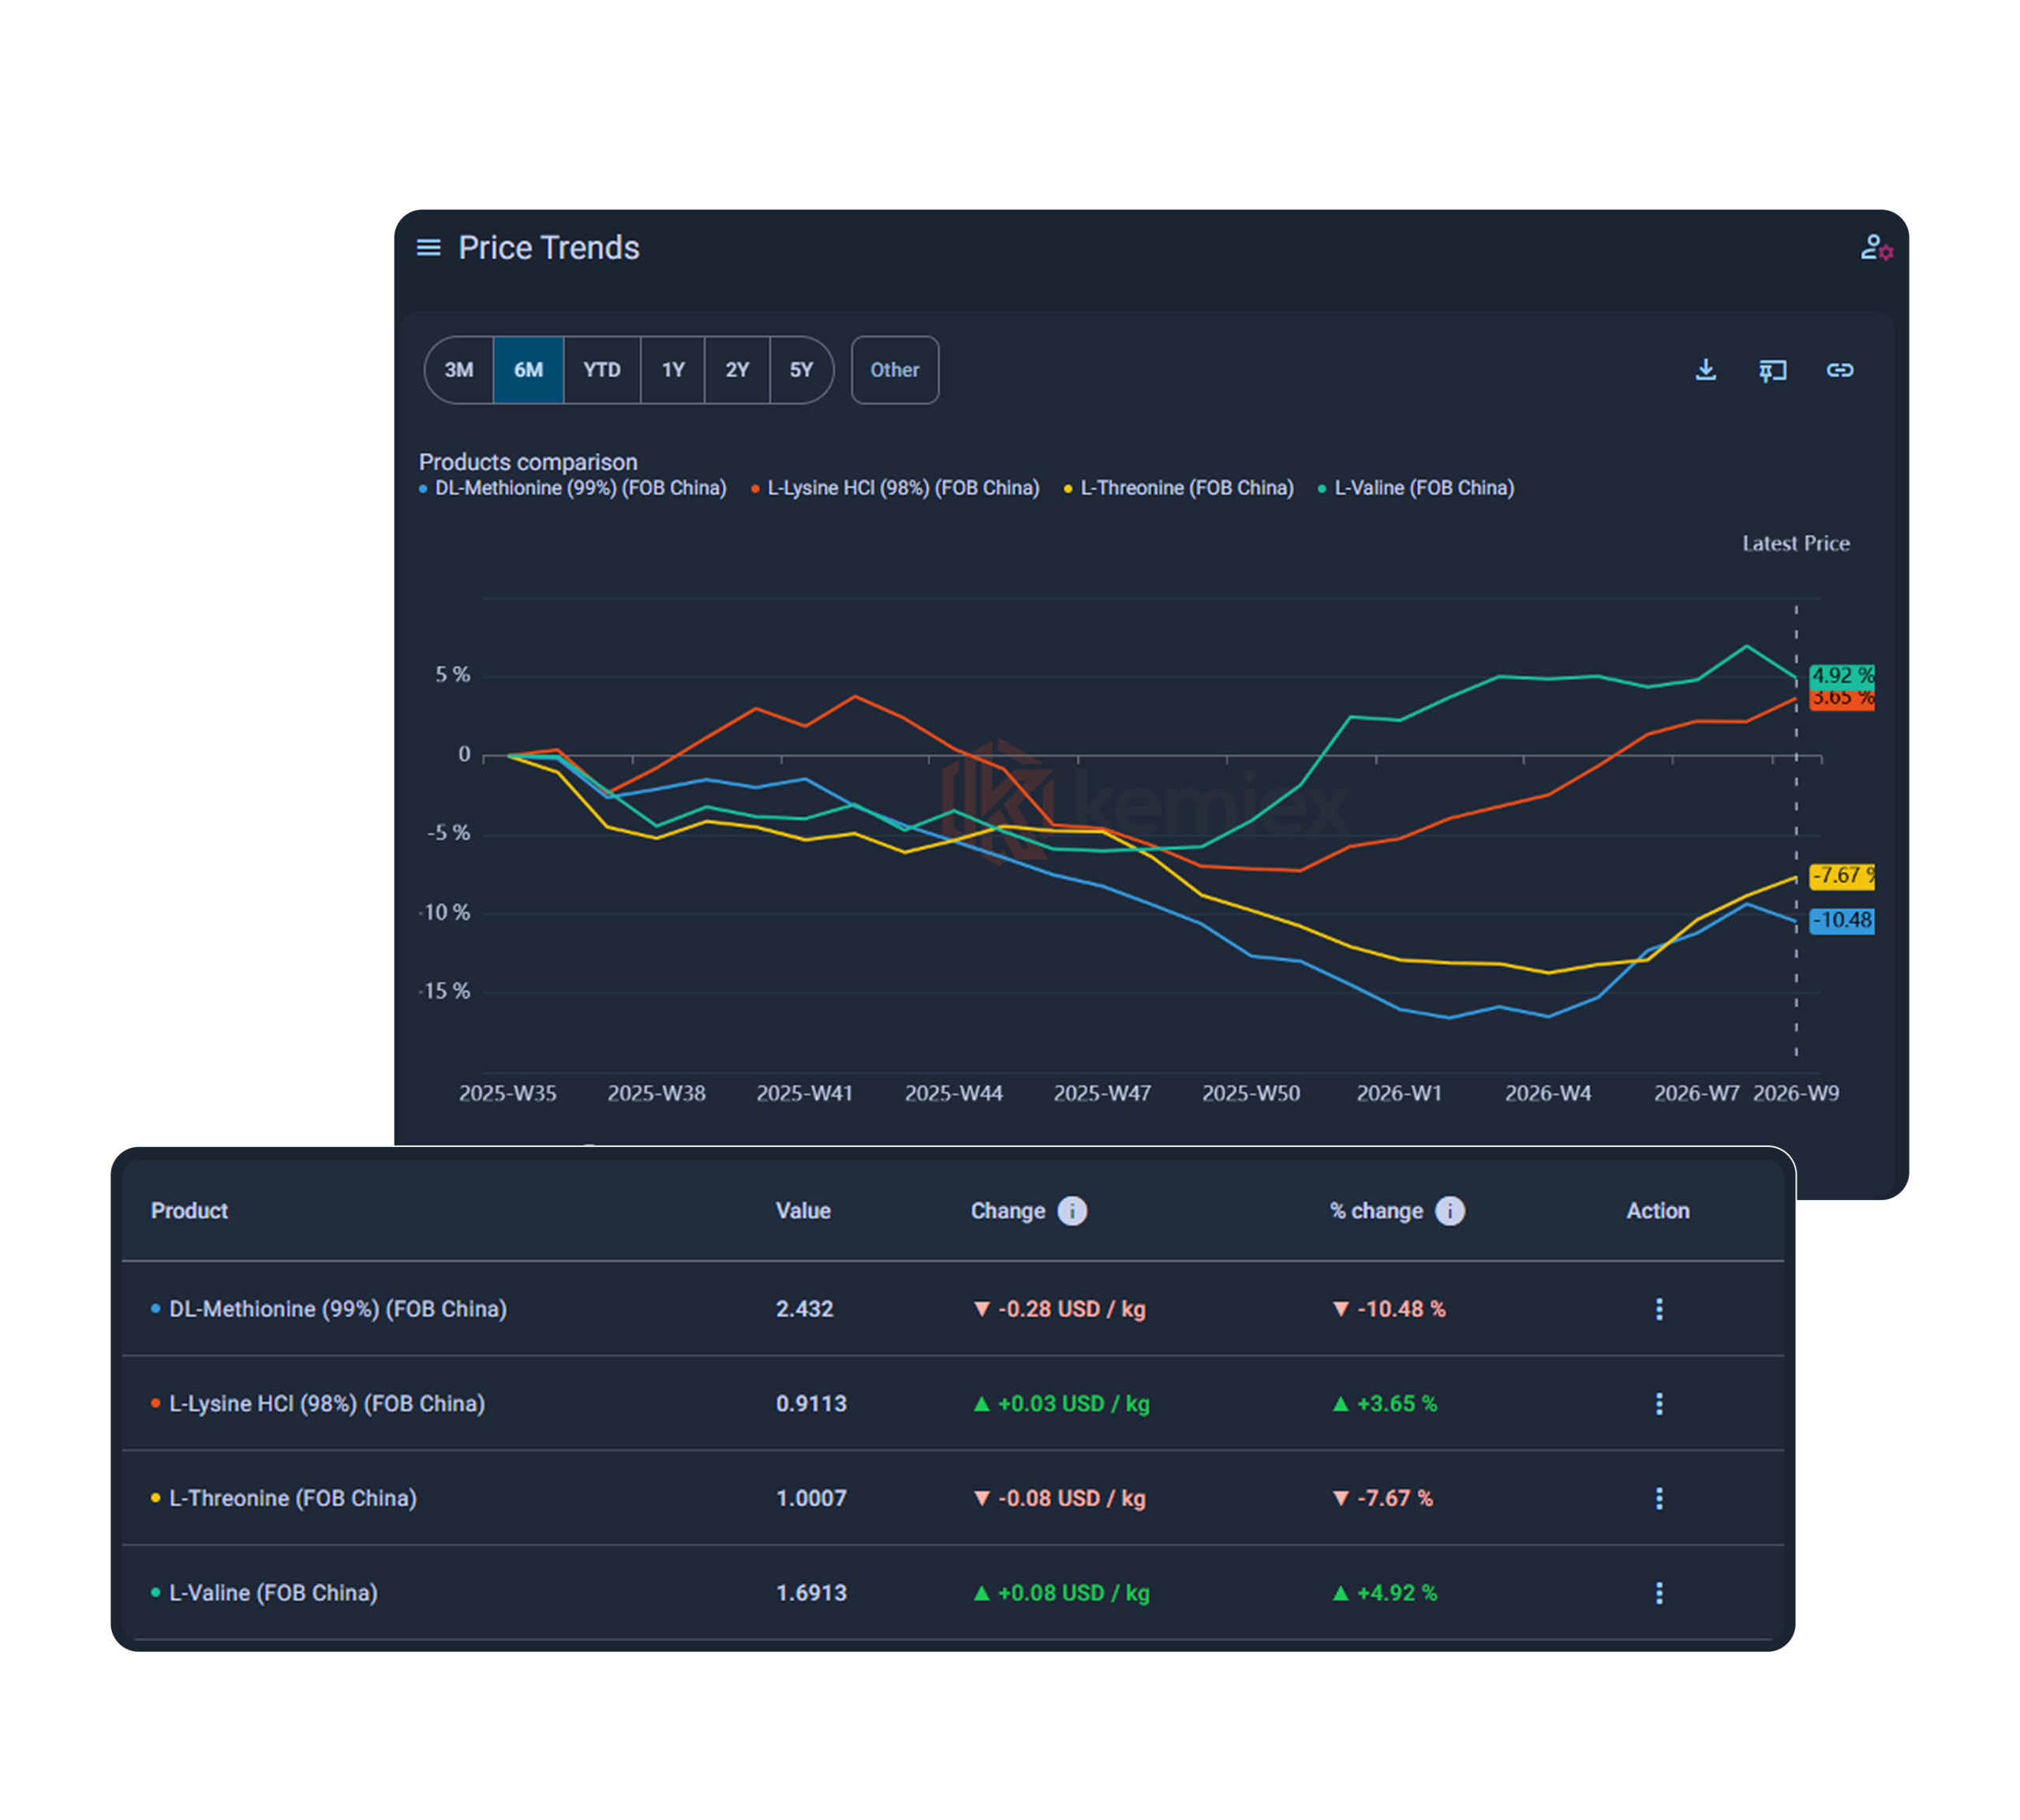This screenshot has width=2020, height=1820.
Task: Click the copy link icon
Action: point(1840,370)
